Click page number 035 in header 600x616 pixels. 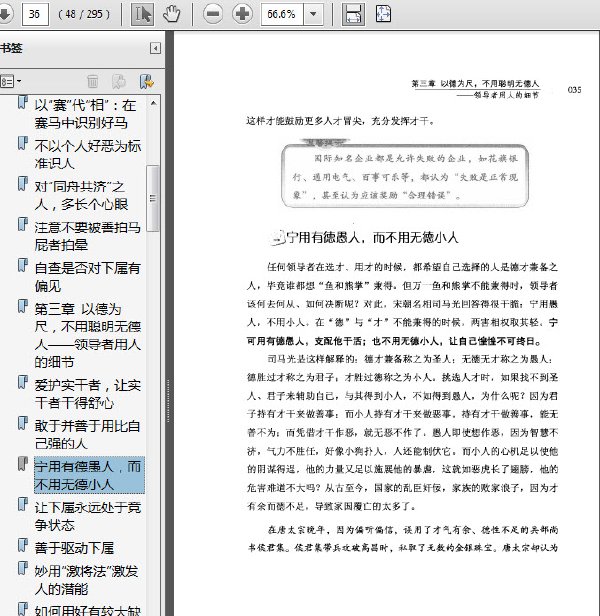click(574, 90)
